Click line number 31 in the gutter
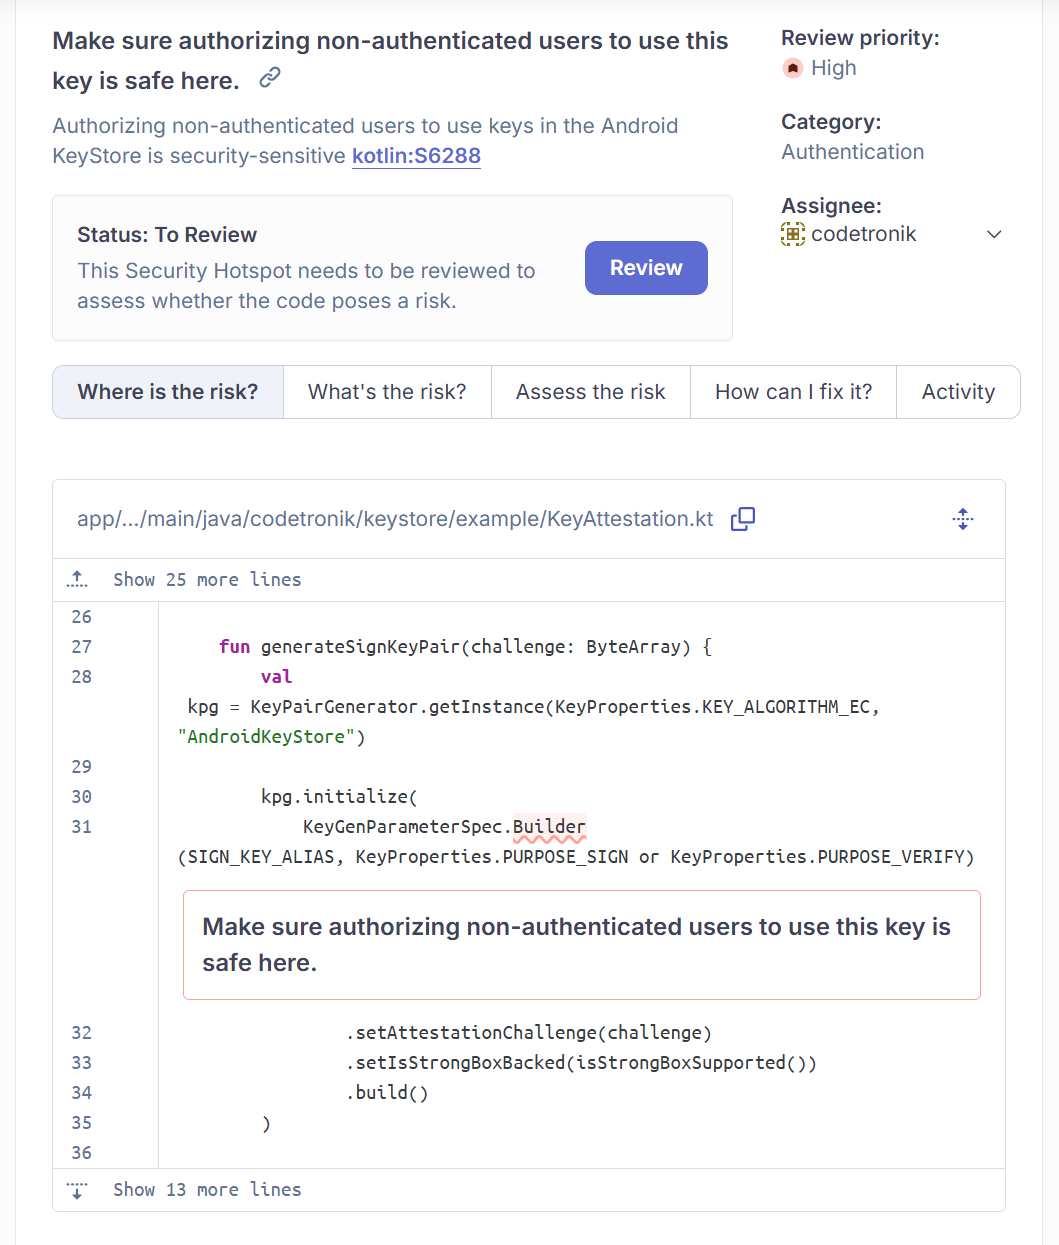Viewport: 1059px width, 1245px height. [81, 827]
